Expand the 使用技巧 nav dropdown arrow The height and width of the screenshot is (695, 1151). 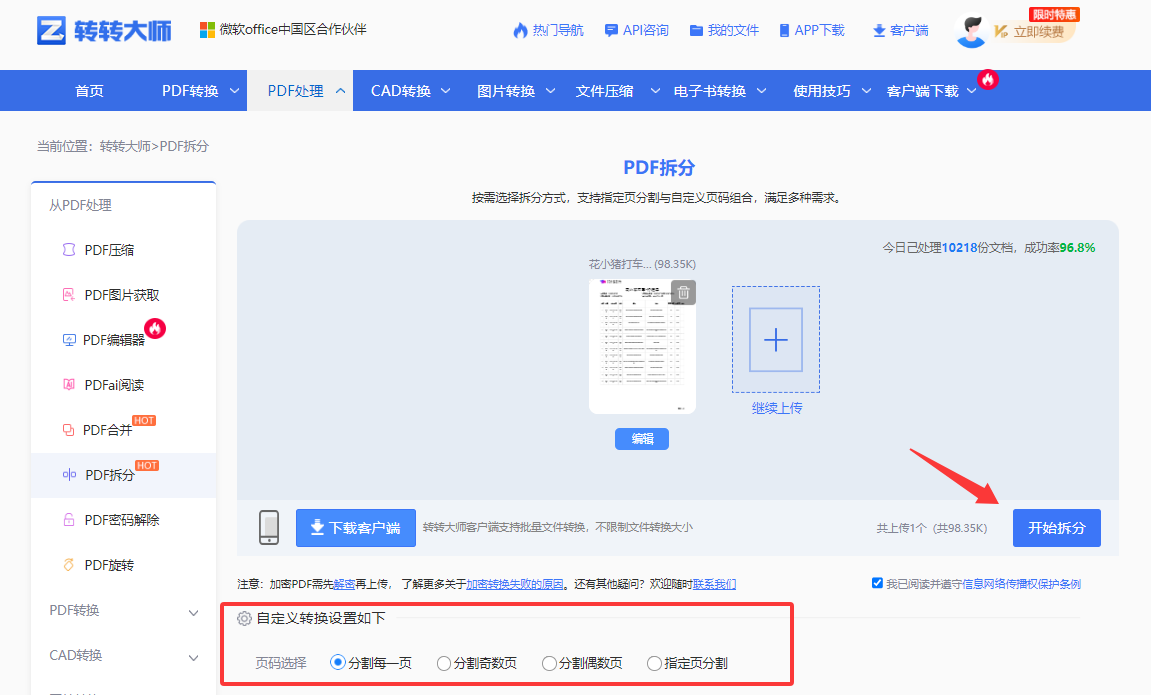[866, 91]
